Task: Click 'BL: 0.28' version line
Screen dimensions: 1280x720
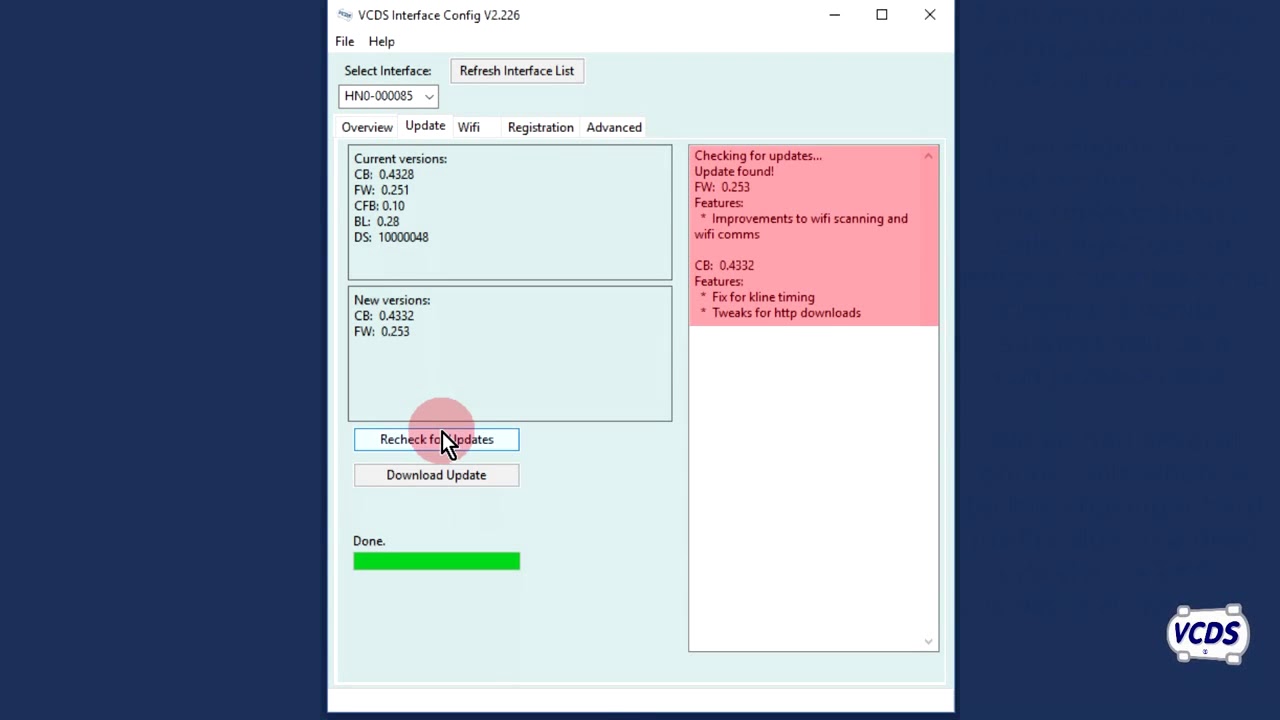Action: point(377,221)
